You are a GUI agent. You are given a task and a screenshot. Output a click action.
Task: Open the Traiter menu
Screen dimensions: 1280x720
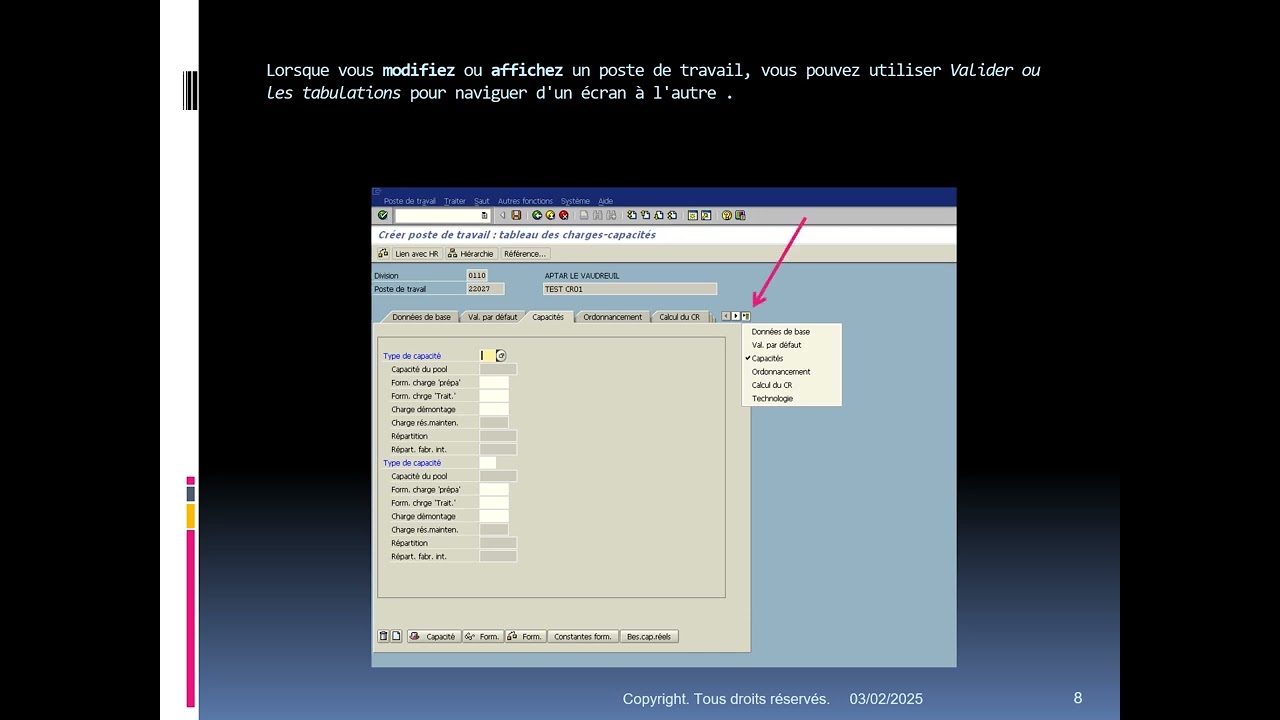click(x=455, y=201)
